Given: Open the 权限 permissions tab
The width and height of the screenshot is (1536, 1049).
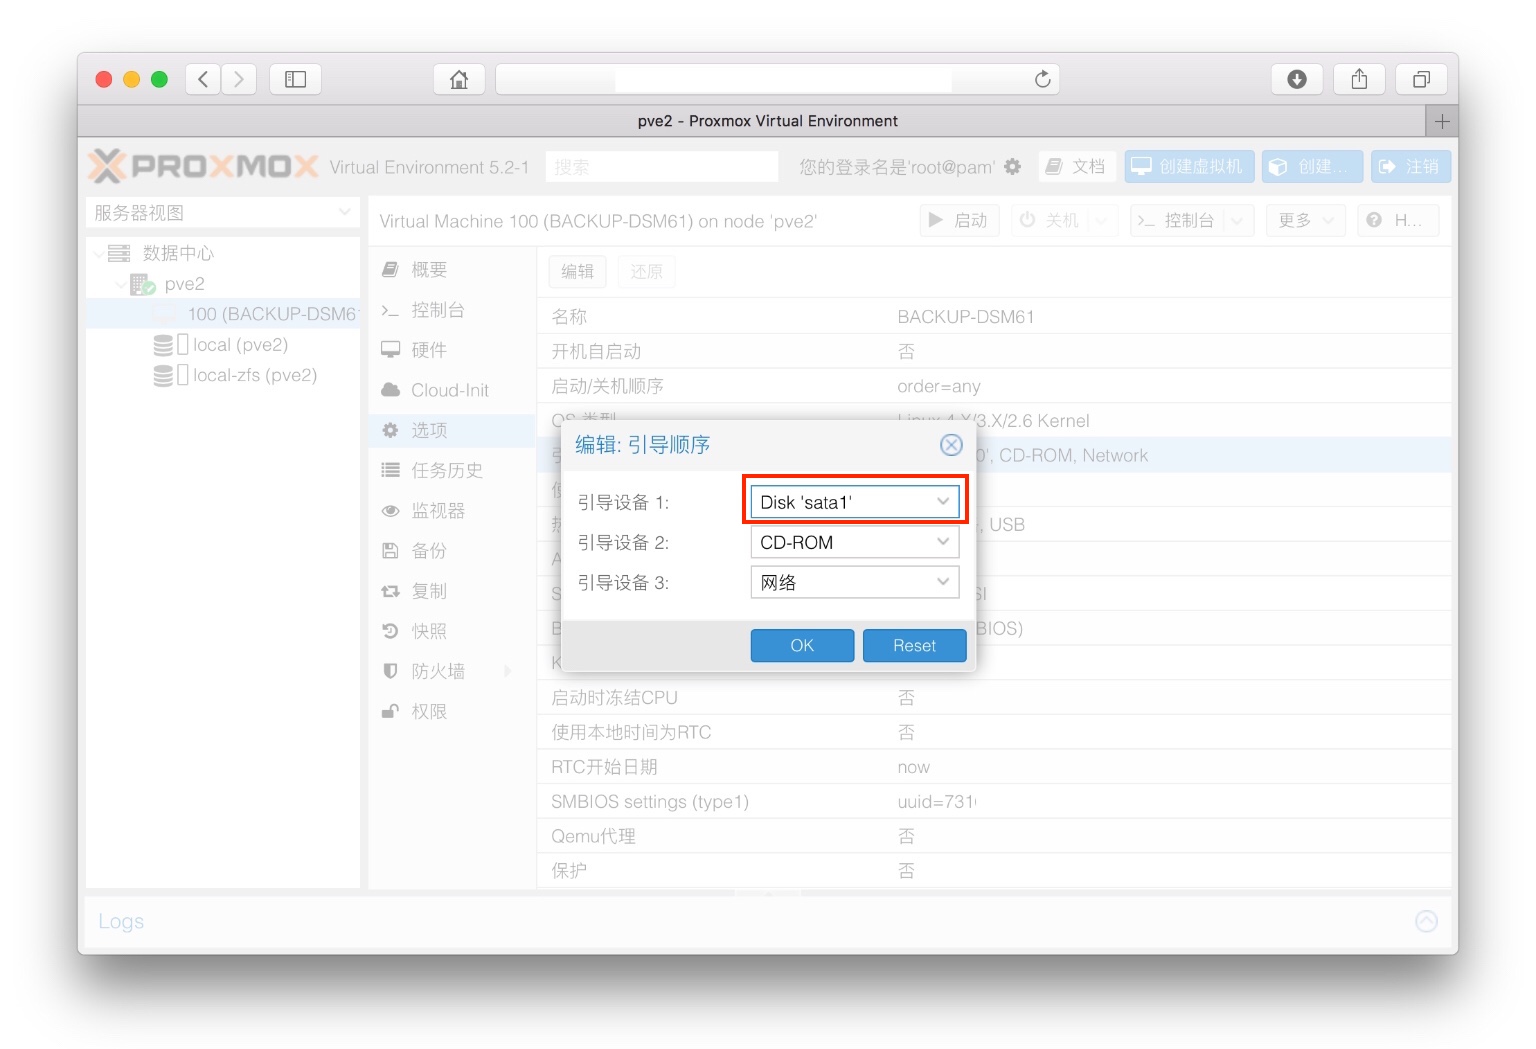Looking at the screenshot, I should pyautogui.click(x=452, y=711).
